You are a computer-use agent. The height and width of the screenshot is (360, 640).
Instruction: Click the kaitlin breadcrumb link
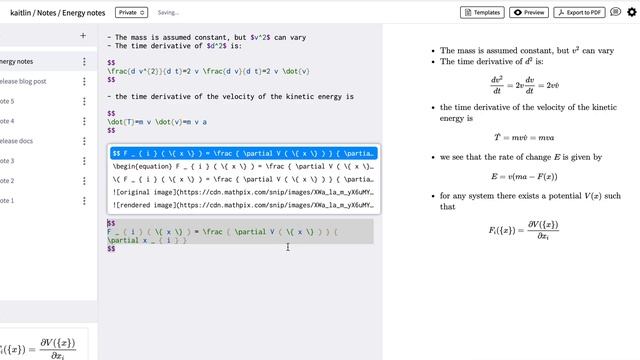pos(20,13)
